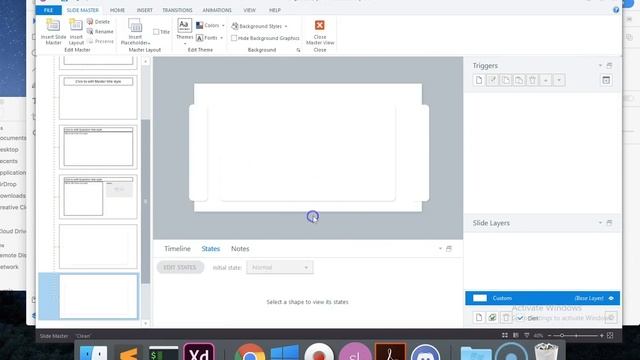The height and width of the screenshot is (360, 640).
Task: Click the duplicate layer icon
Action: pos(492,317)
